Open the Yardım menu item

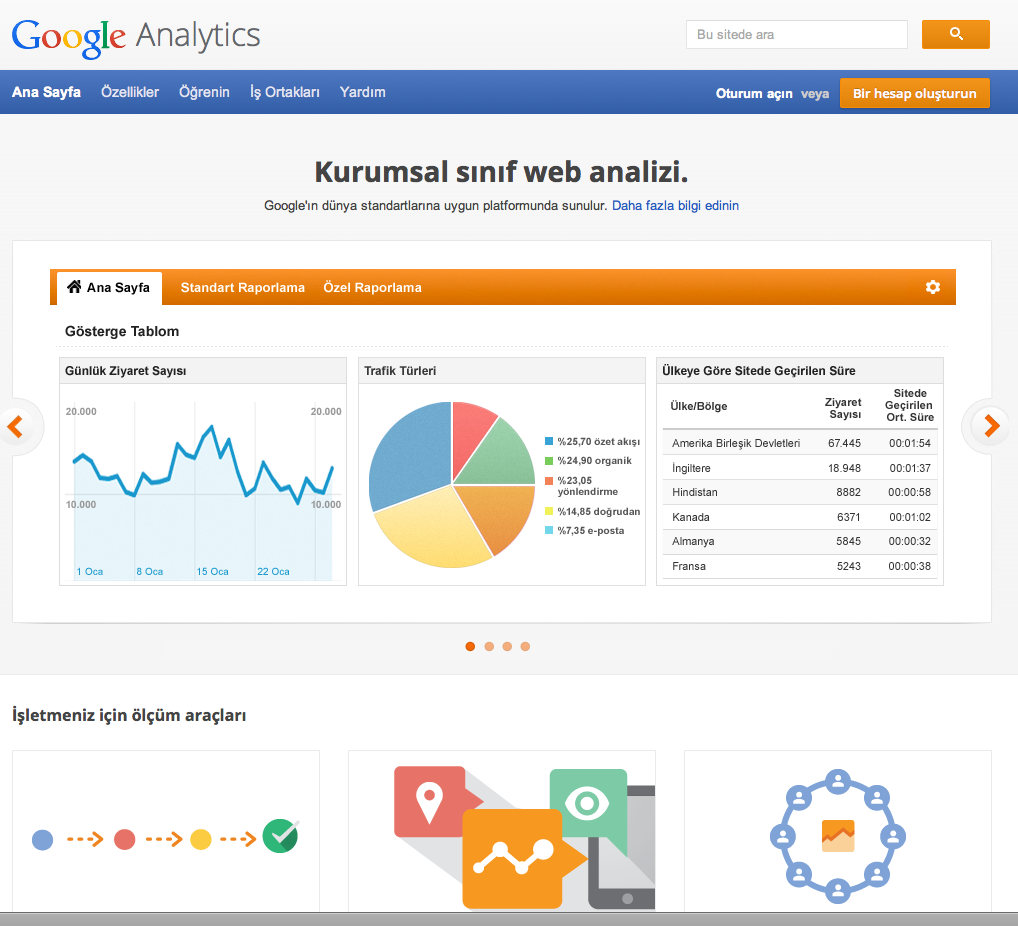click(362, 92)
